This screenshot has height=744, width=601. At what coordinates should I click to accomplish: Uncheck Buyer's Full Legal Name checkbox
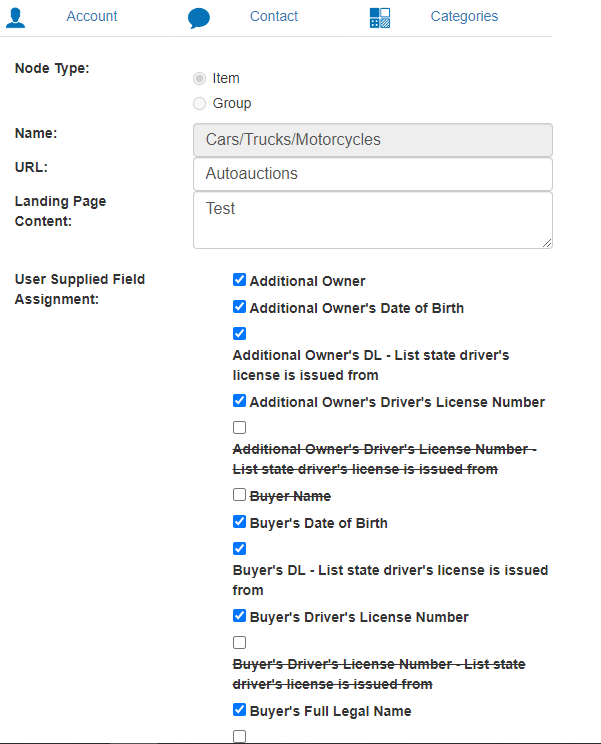239,711
